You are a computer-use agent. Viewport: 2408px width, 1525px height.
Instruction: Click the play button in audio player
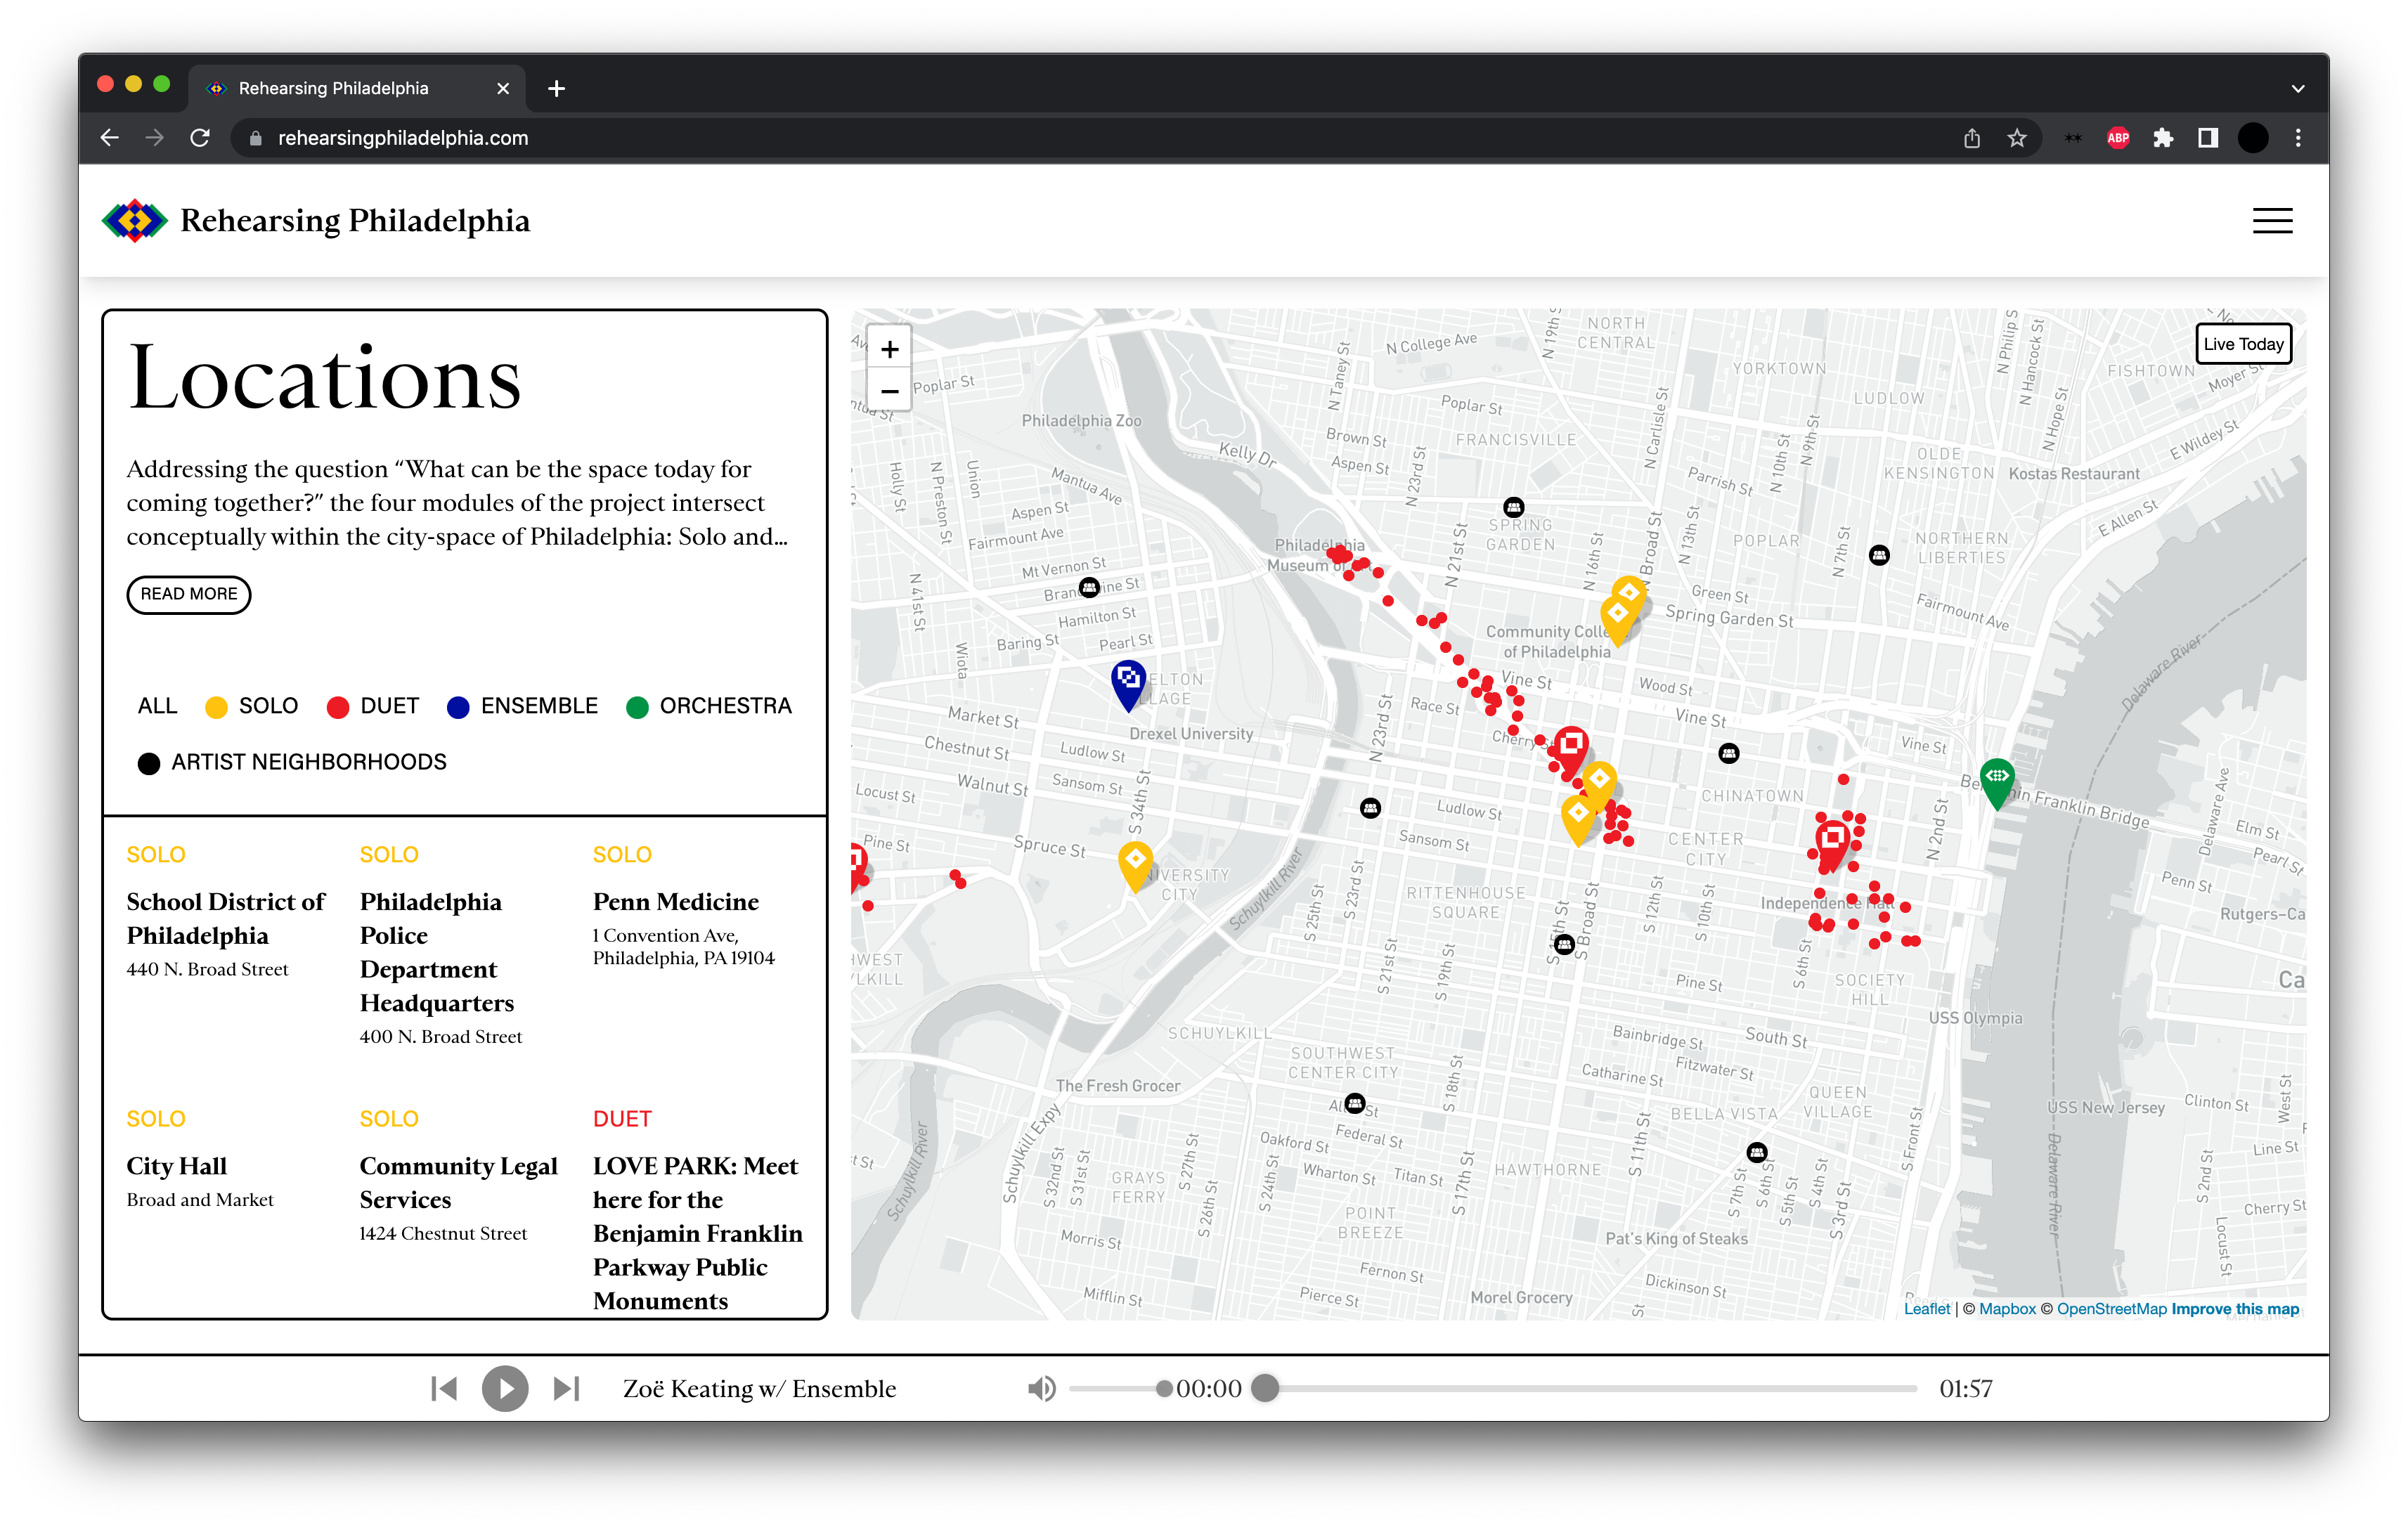point(505,1388)
